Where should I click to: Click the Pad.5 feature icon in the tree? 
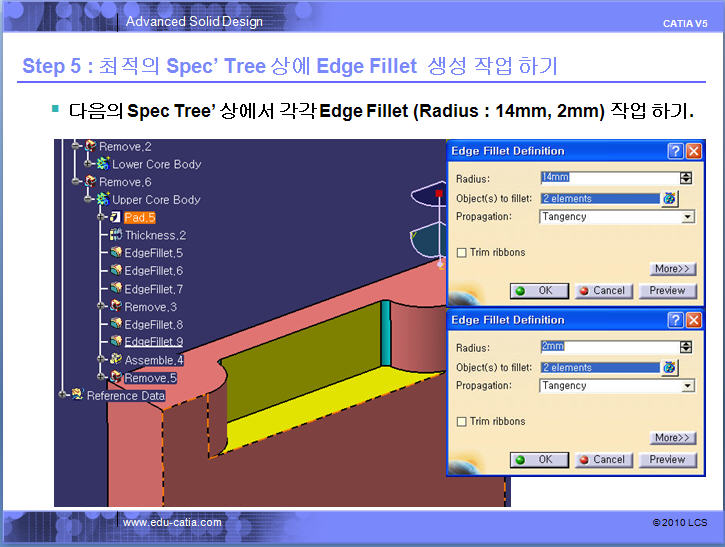116,217
